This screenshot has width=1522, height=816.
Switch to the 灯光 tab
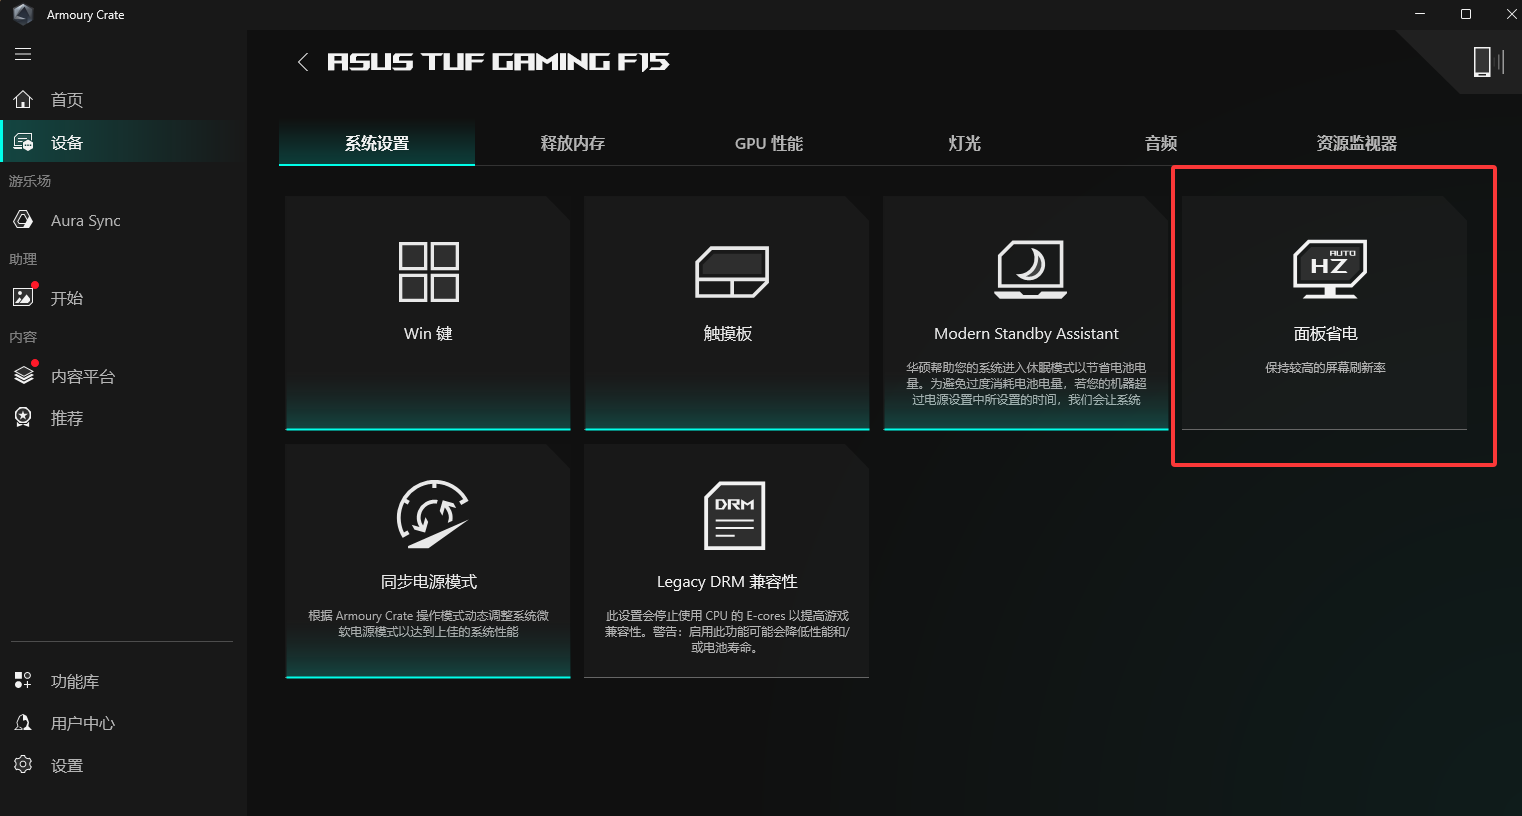coord(965,144)
